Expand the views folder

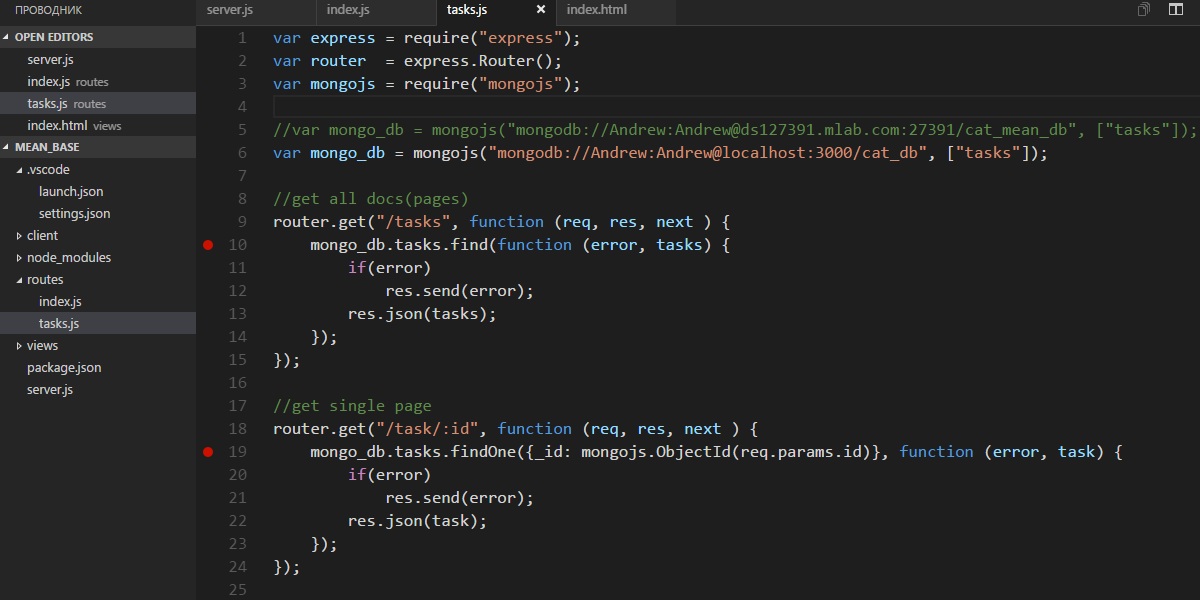[x=41, y=345]
